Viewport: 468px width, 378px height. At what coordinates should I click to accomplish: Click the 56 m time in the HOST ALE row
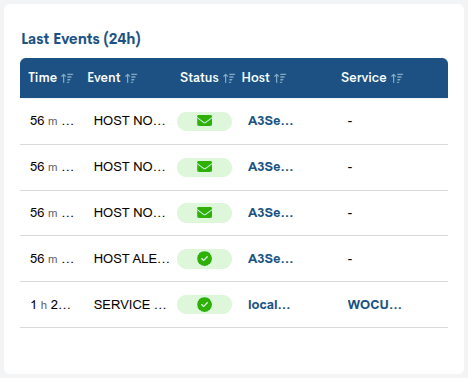52,258
